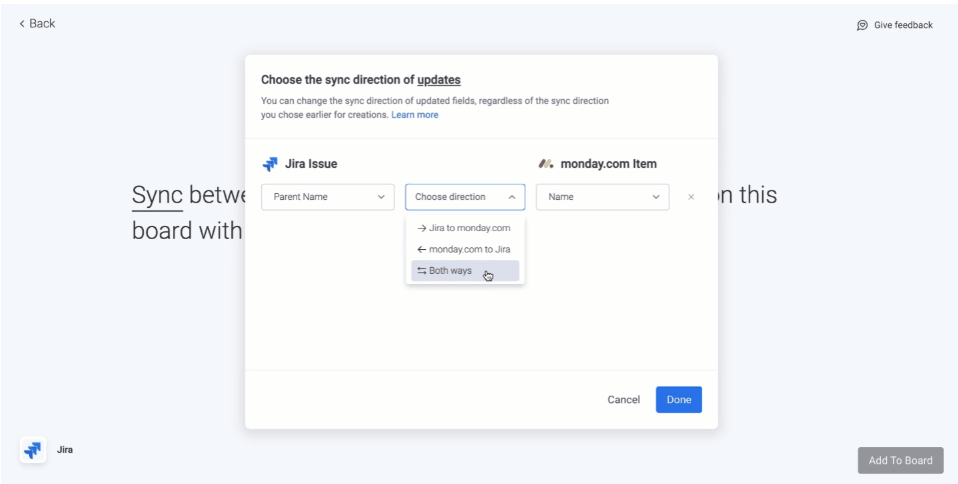This screenshot has width=958, height=484.
Task: Click the Give feedback speech bubble icon
Action: (x=862, y=25)
